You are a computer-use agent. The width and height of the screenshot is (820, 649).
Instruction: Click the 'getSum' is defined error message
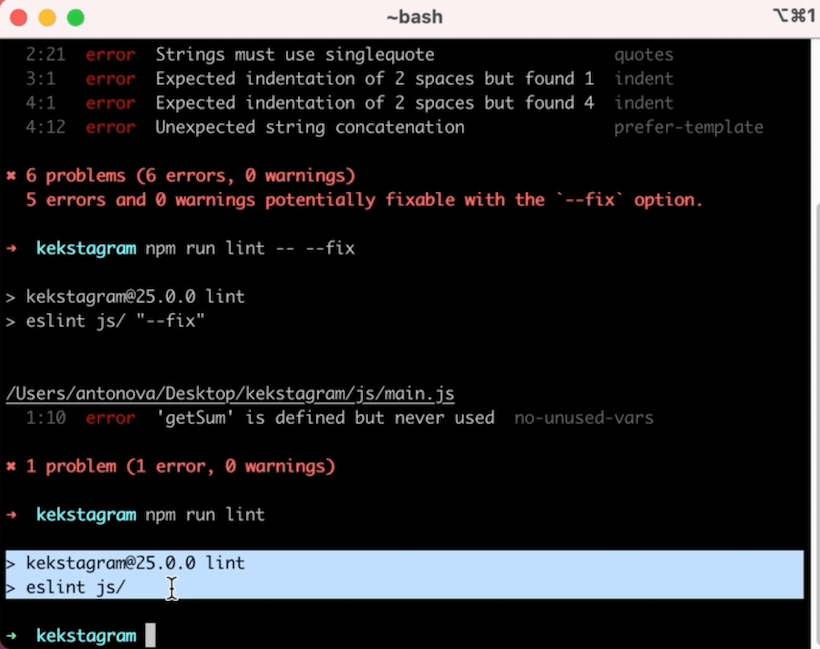tap(325, 418)
